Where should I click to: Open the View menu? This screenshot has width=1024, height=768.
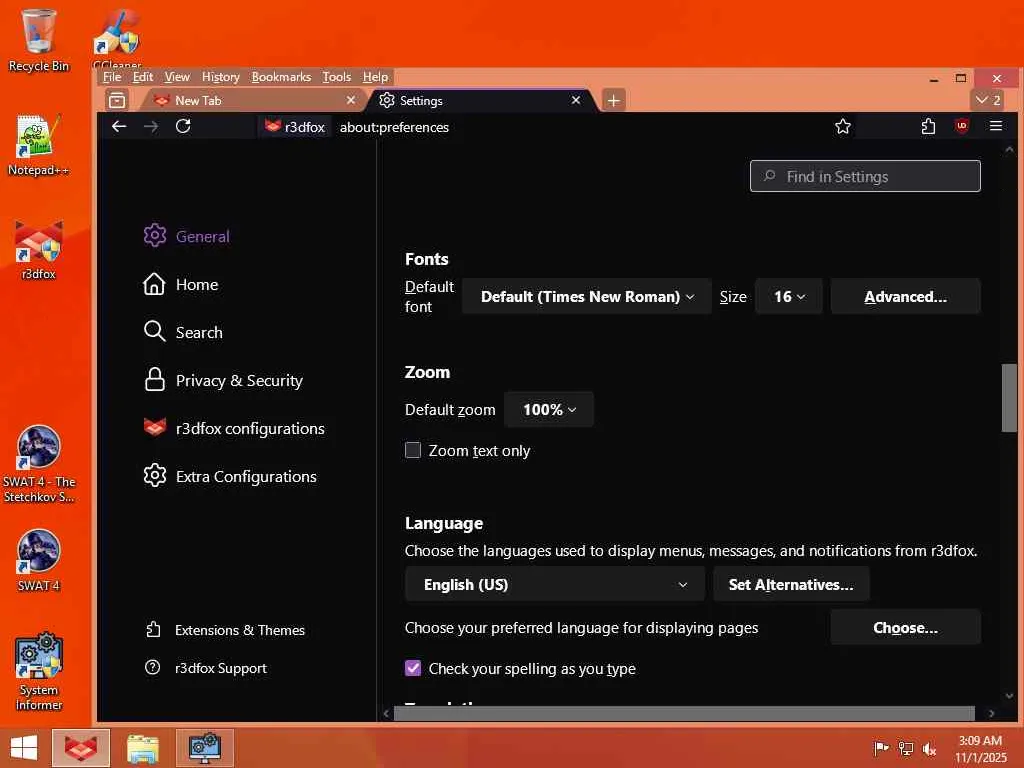click(x=177, y=76)
